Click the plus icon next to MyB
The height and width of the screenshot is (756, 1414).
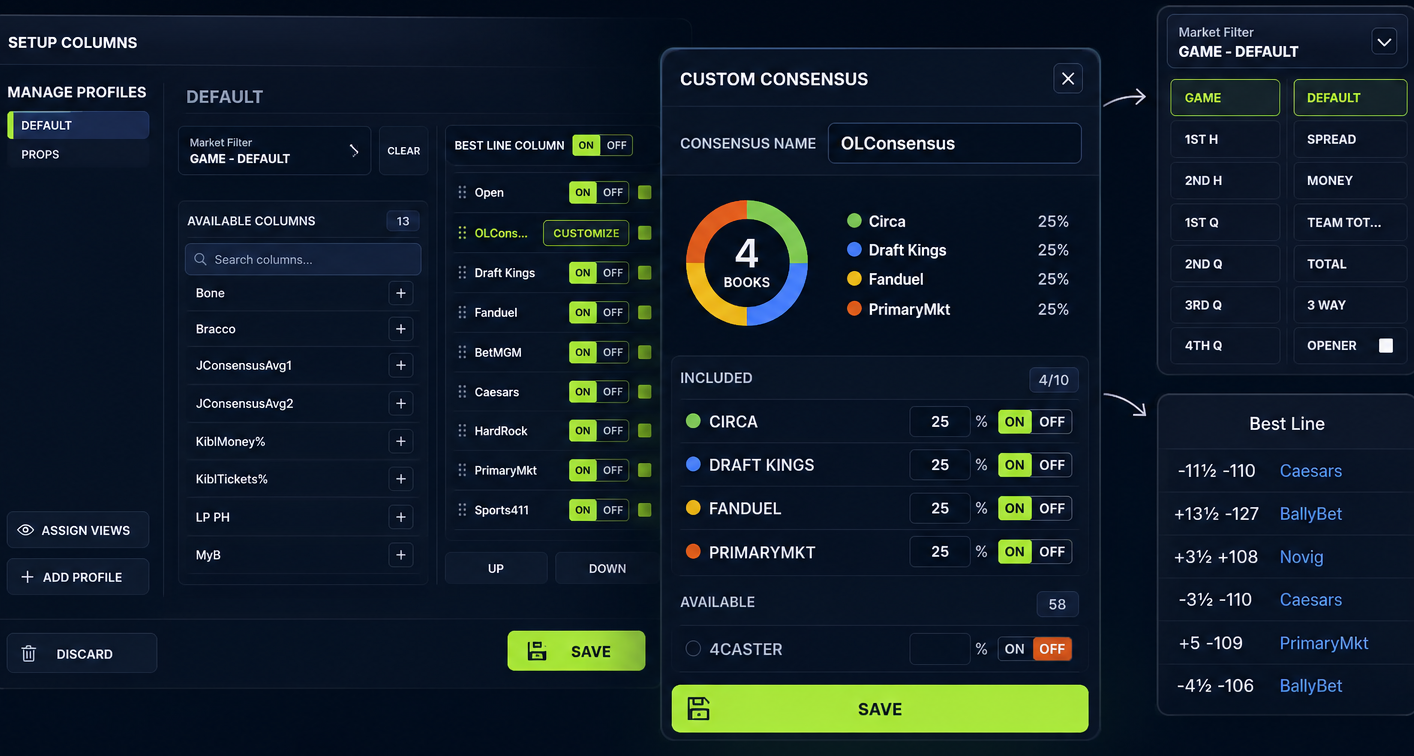(401, 555)
